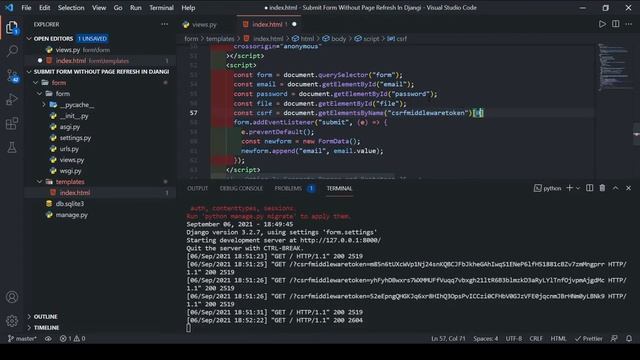Expand the Timeline section
This screenshot has height=360, width=640.
[x=29, y=328]
